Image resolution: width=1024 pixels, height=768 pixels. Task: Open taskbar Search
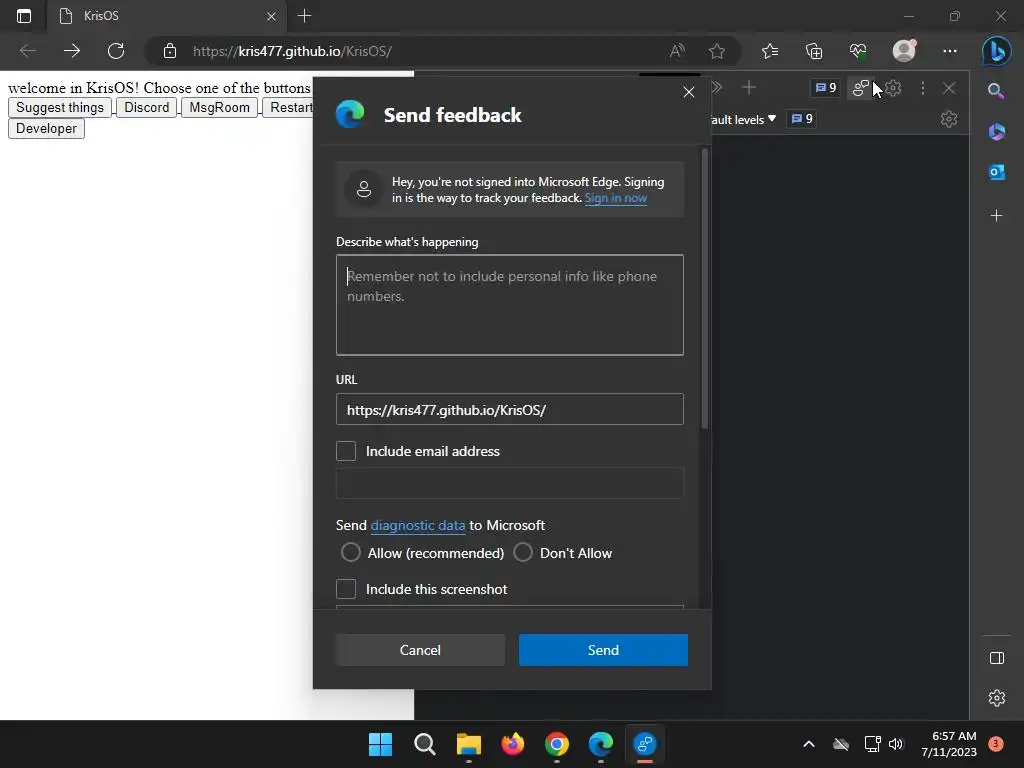coord(424,744)
